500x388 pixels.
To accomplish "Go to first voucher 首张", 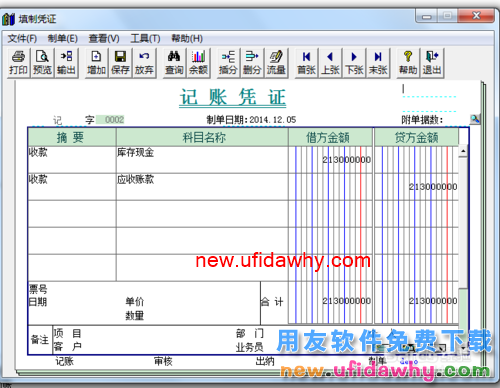I will (306, 63).
